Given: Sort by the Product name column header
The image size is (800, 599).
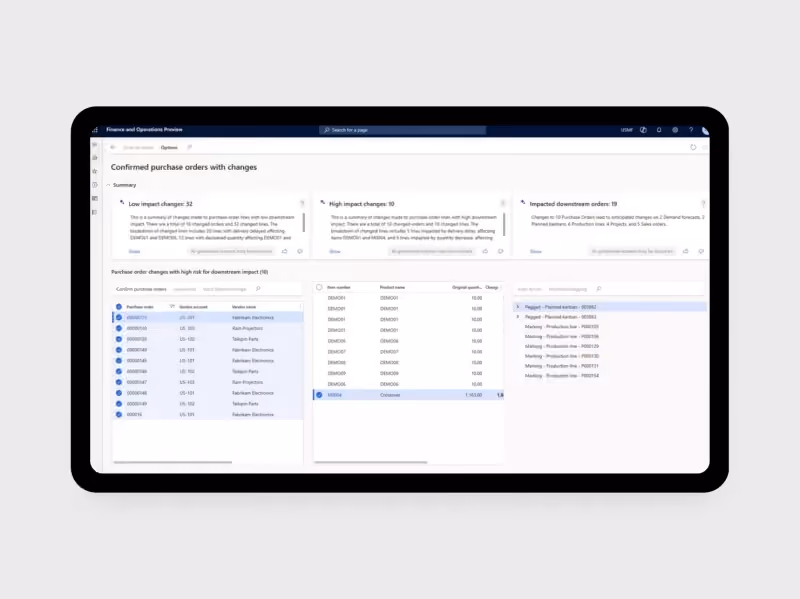Looking at the screenshot, I should click(392, 287).
